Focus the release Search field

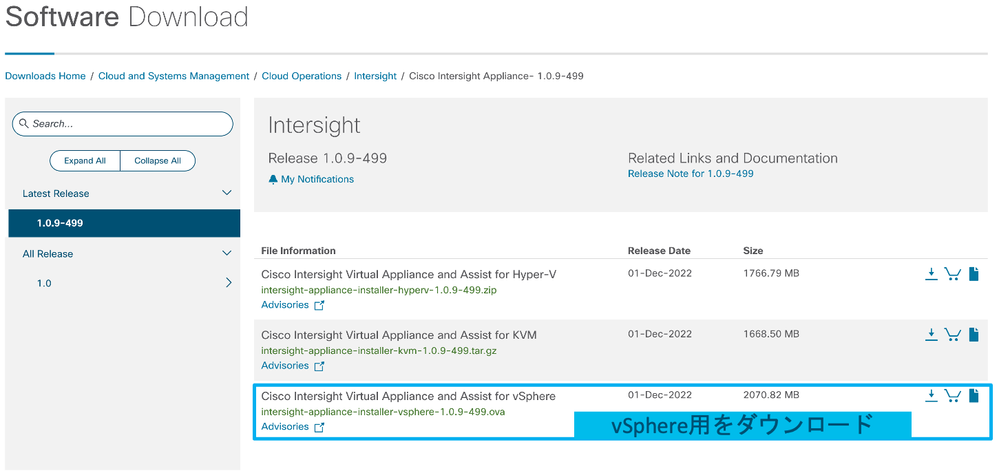point(122,124)
